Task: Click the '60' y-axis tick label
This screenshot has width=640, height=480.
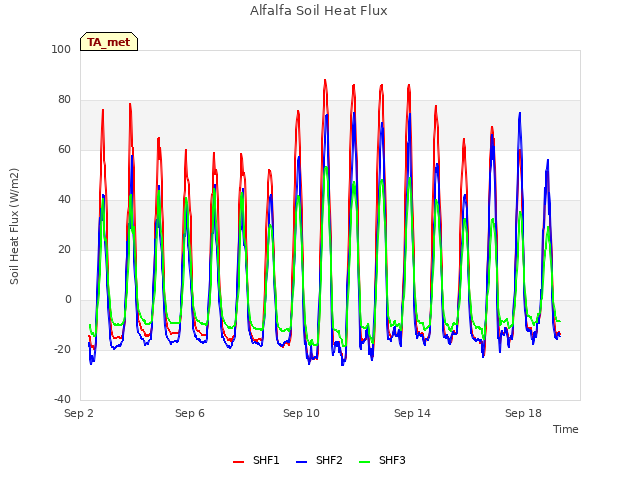Action: point(64,149)
